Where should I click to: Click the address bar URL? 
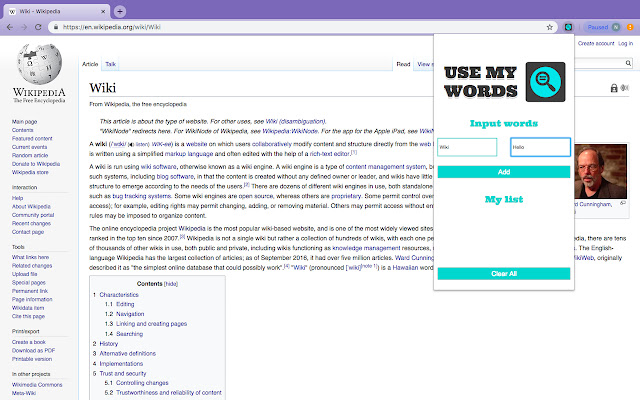111,27
